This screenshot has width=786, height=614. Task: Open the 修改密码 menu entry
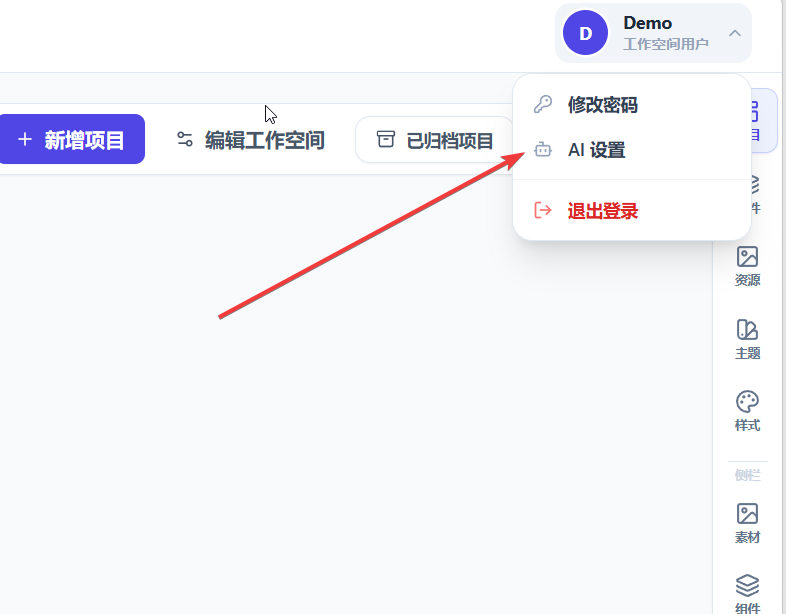(632, 105)
